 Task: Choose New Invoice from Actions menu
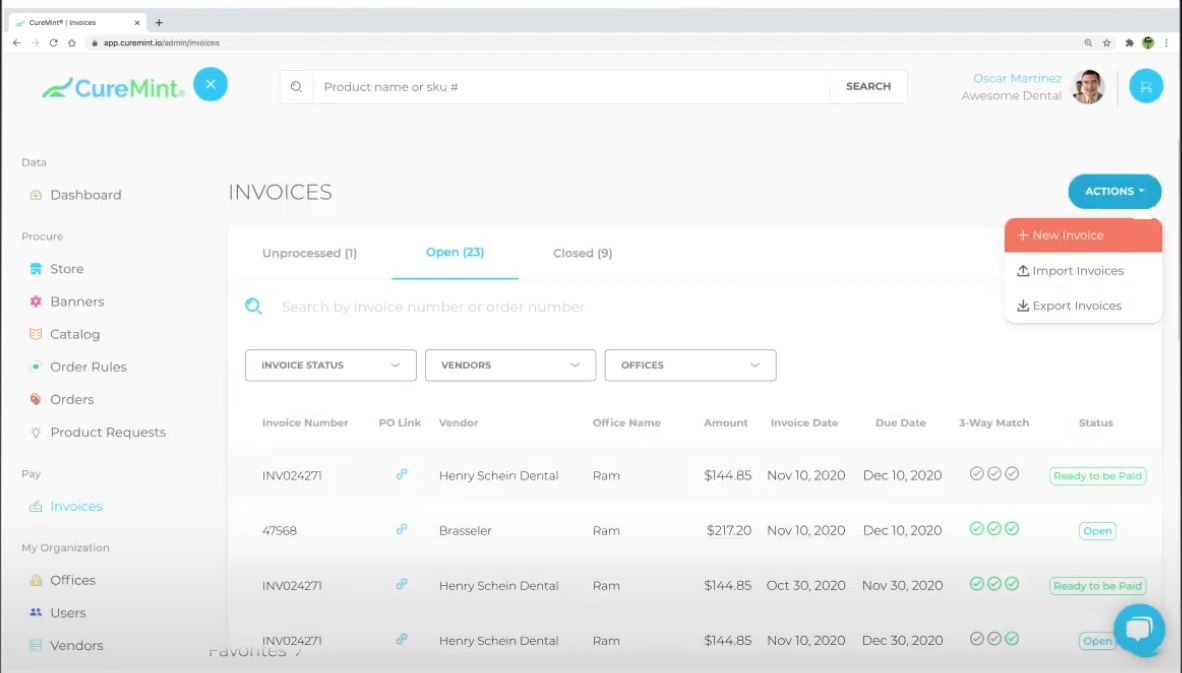click(x=1082, y=235)
